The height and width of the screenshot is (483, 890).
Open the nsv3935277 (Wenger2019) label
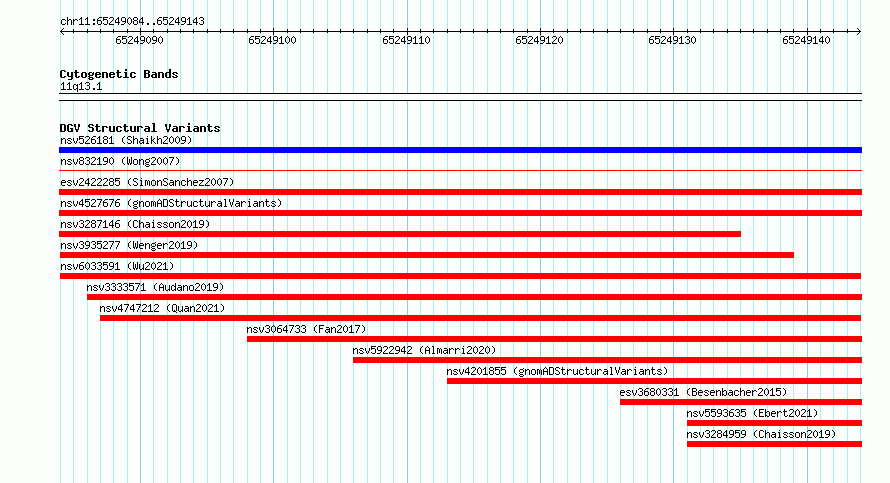tap(129, 245)
